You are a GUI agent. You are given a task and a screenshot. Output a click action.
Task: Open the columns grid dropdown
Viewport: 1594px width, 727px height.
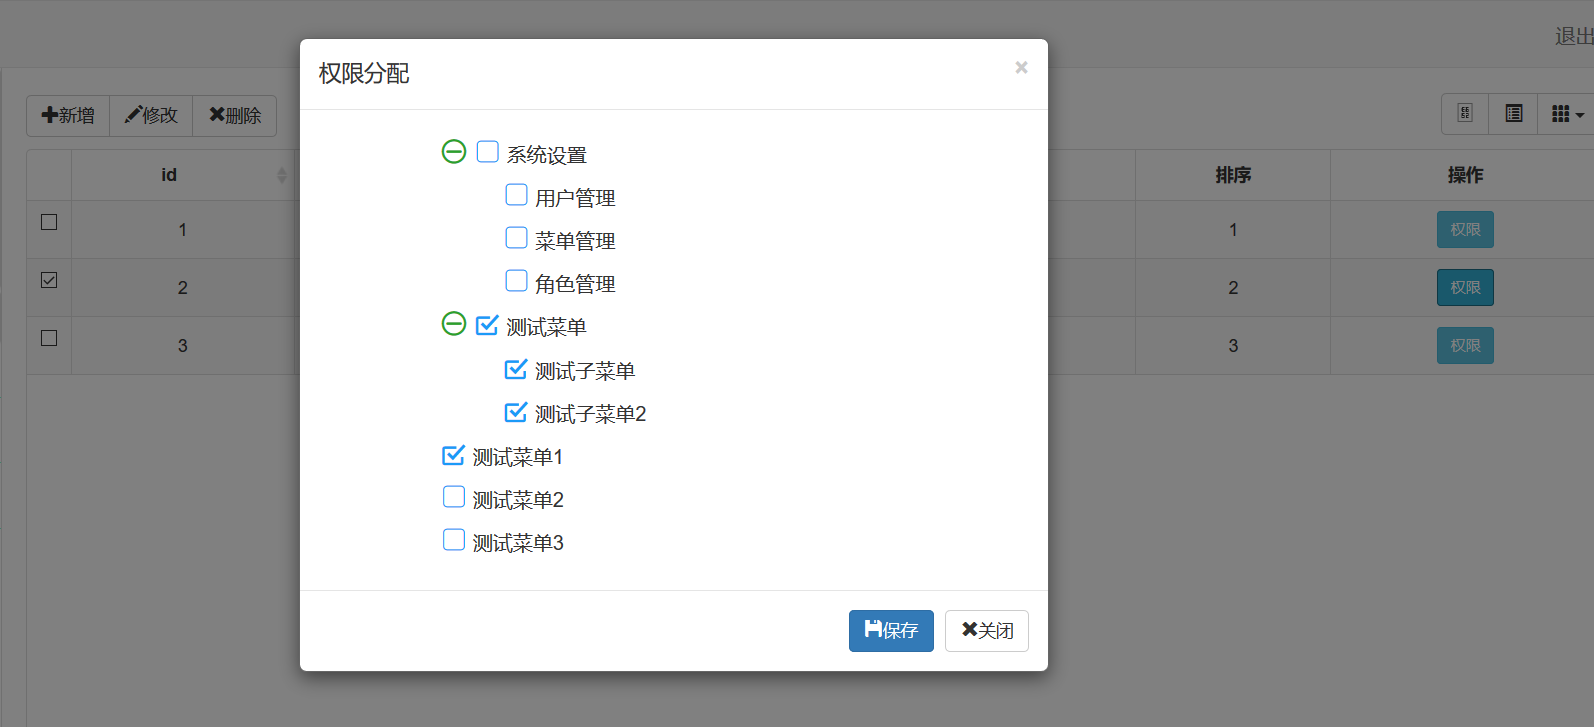pyautogui.click(x=1566, y=114)
